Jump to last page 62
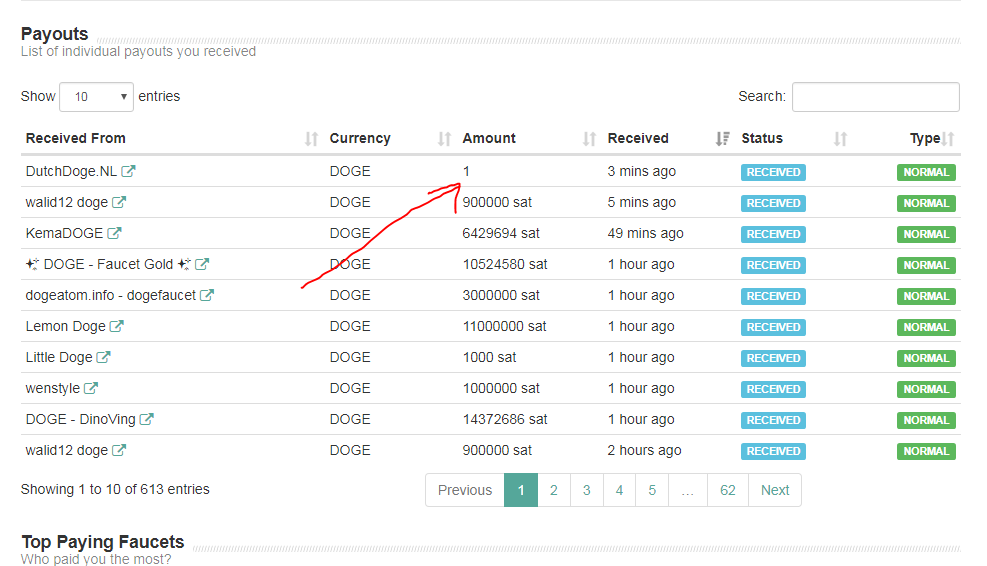 click(727, 490)
